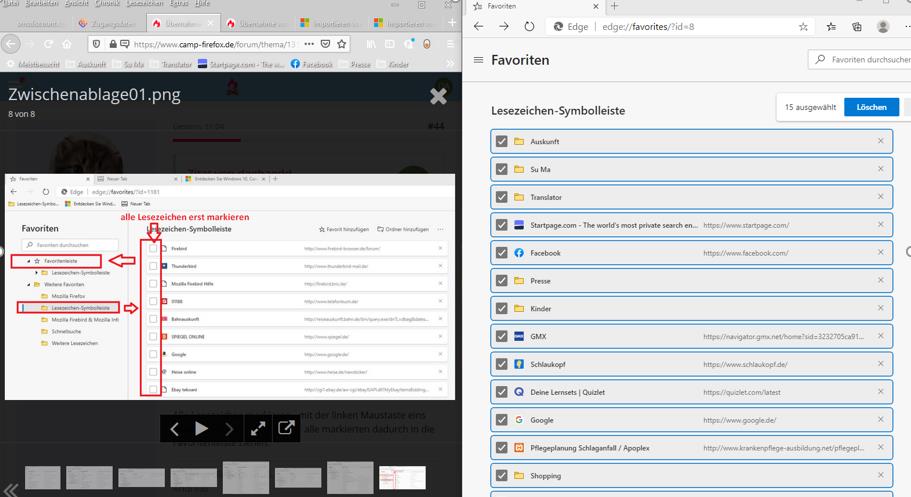
Task: Go to the previous image in lightbox
Action: pos(174,429)
